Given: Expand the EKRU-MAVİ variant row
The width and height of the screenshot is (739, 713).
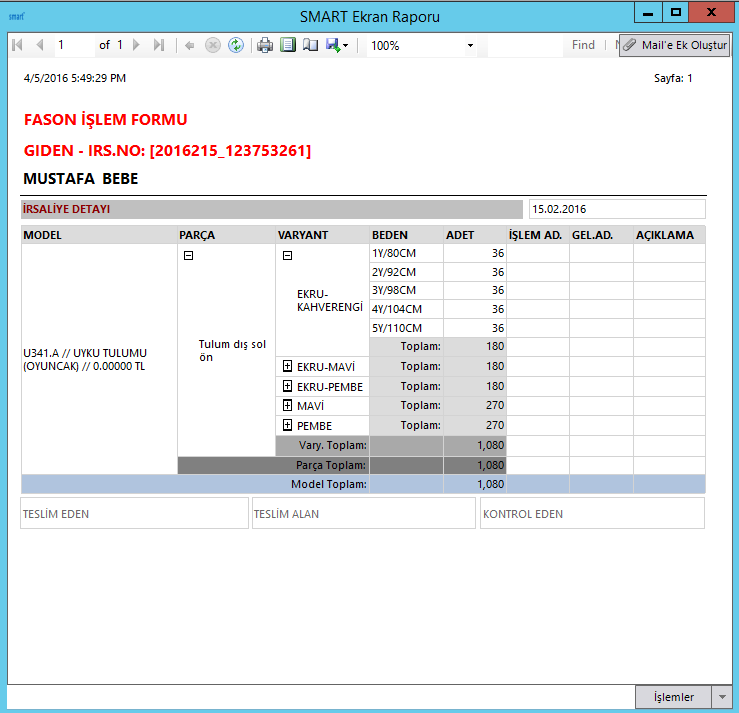Looking at the screenshot, I should (x=287, y=367).
